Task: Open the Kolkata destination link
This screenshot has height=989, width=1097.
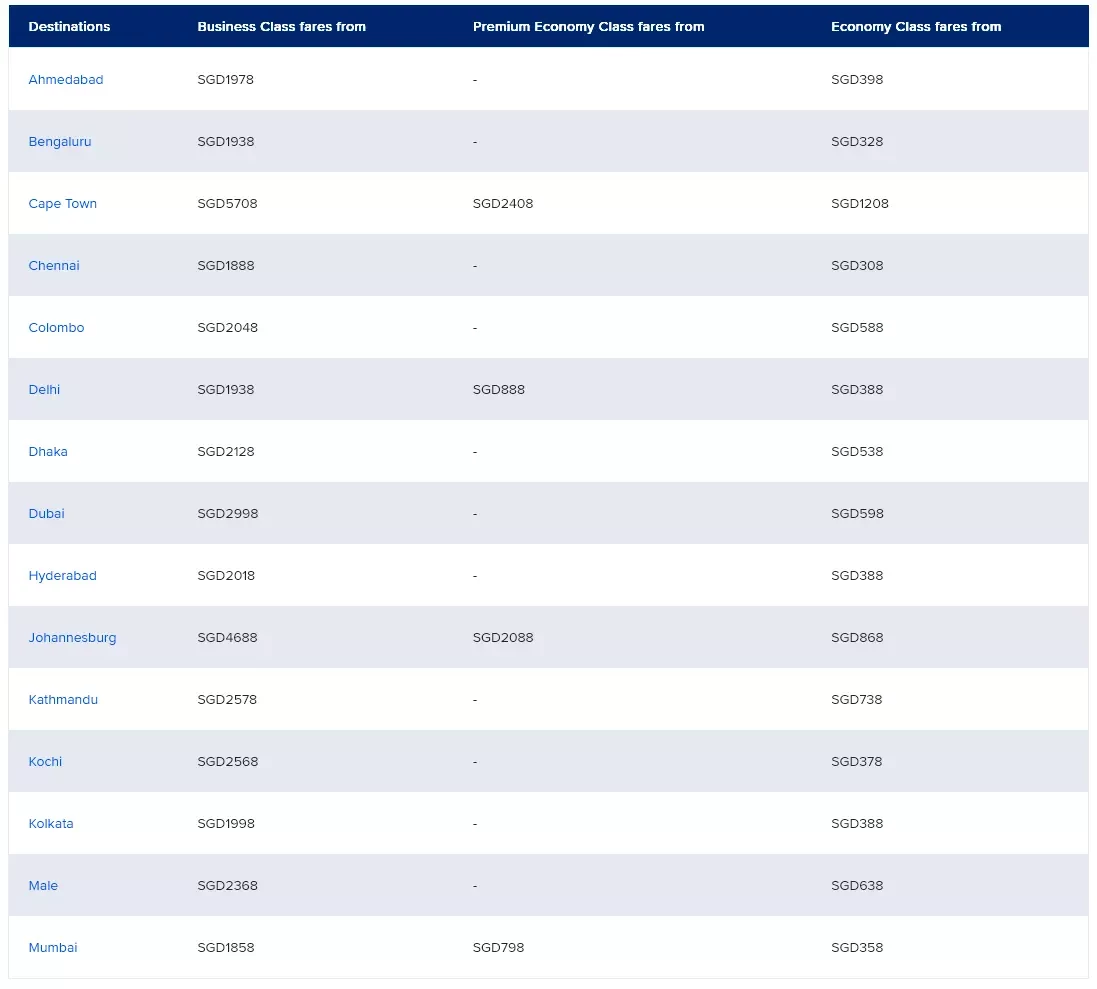Action: coord(50,824)
